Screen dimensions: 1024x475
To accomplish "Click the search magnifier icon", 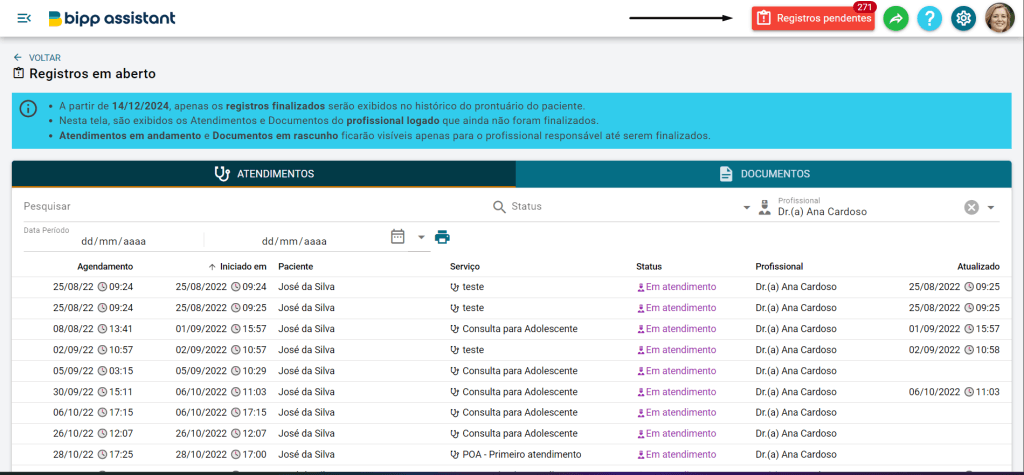I will coord(499,207).
